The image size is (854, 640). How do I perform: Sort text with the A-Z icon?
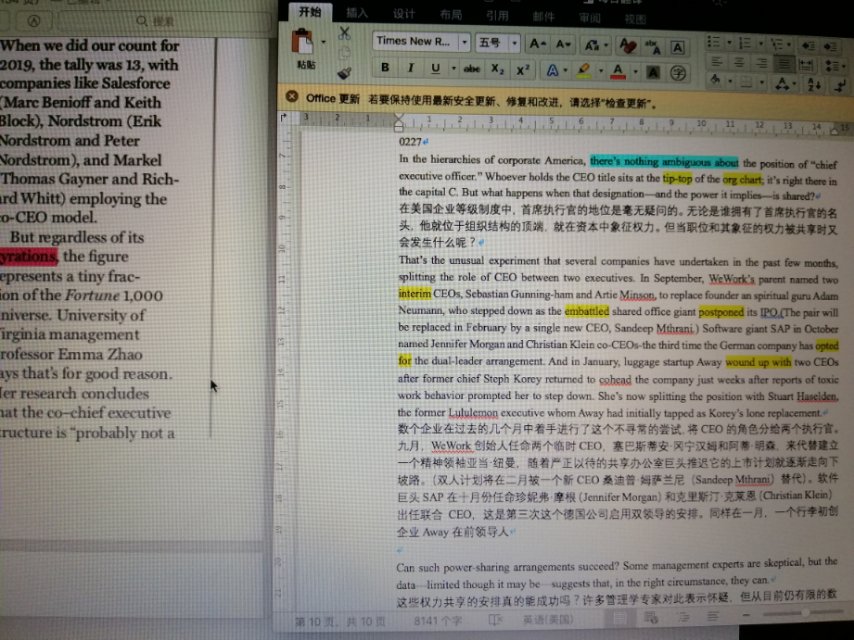814,85
